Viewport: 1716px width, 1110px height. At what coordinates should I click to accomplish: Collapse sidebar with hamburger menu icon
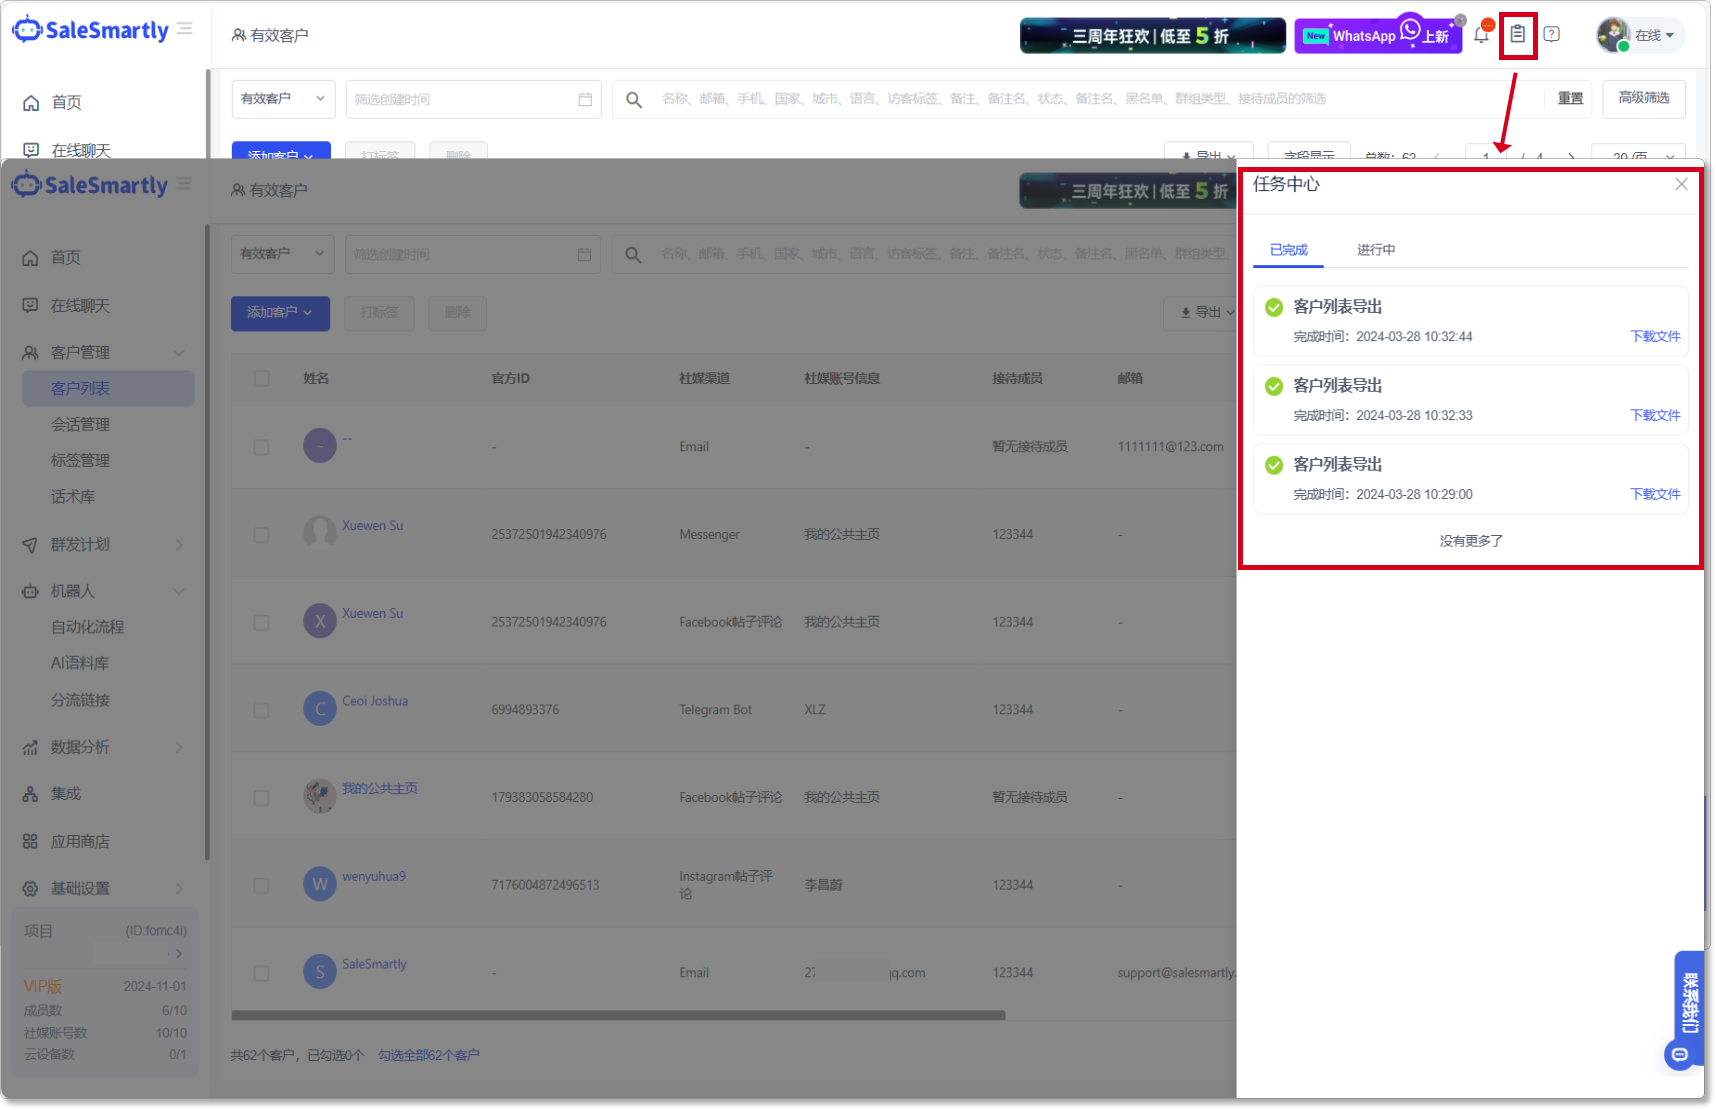185,29
